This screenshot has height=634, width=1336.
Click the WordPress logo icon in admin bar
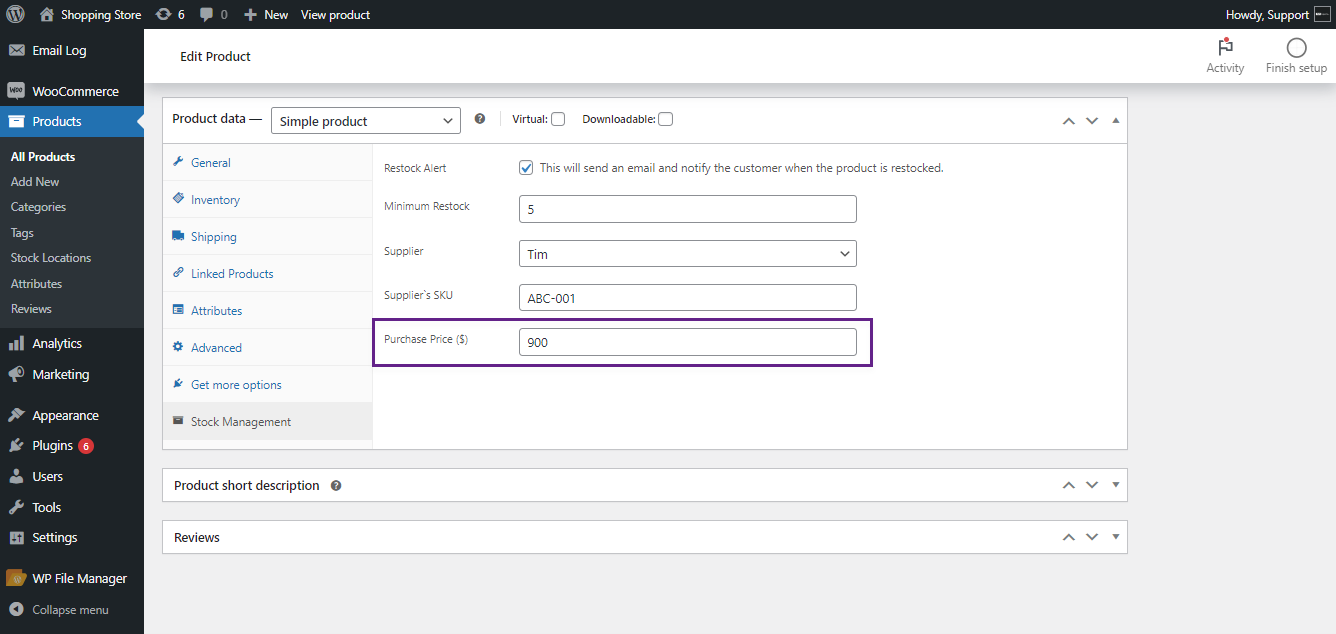[x=15, y=15]
